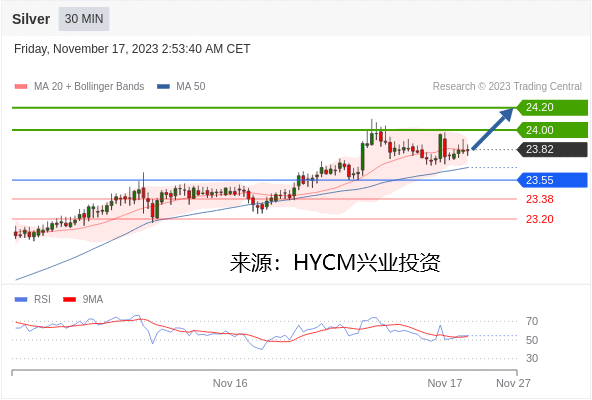The width and height of the screenshot is (592, 400).
Task: Click the red 23.20 support label
Action: [540, 219]
